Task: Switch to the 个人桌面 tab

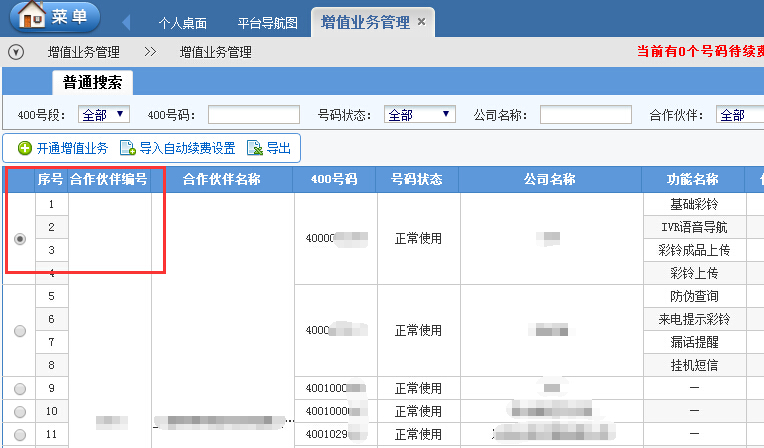Action: (186, 23)
